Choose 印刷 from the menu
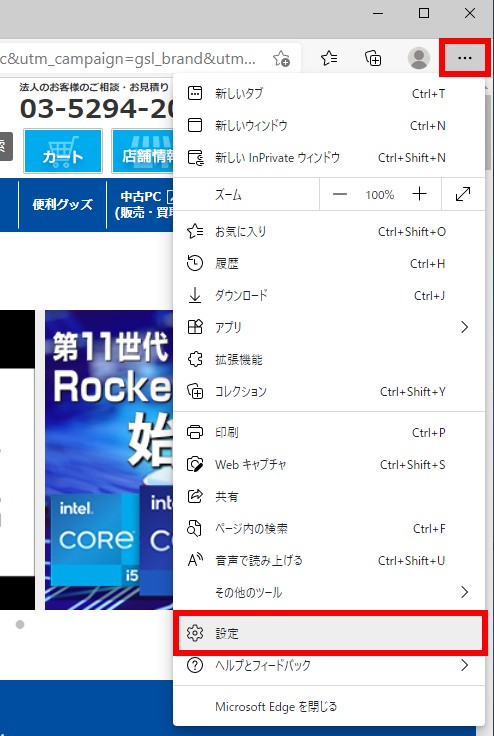494x736 pixels. [329, 432]
